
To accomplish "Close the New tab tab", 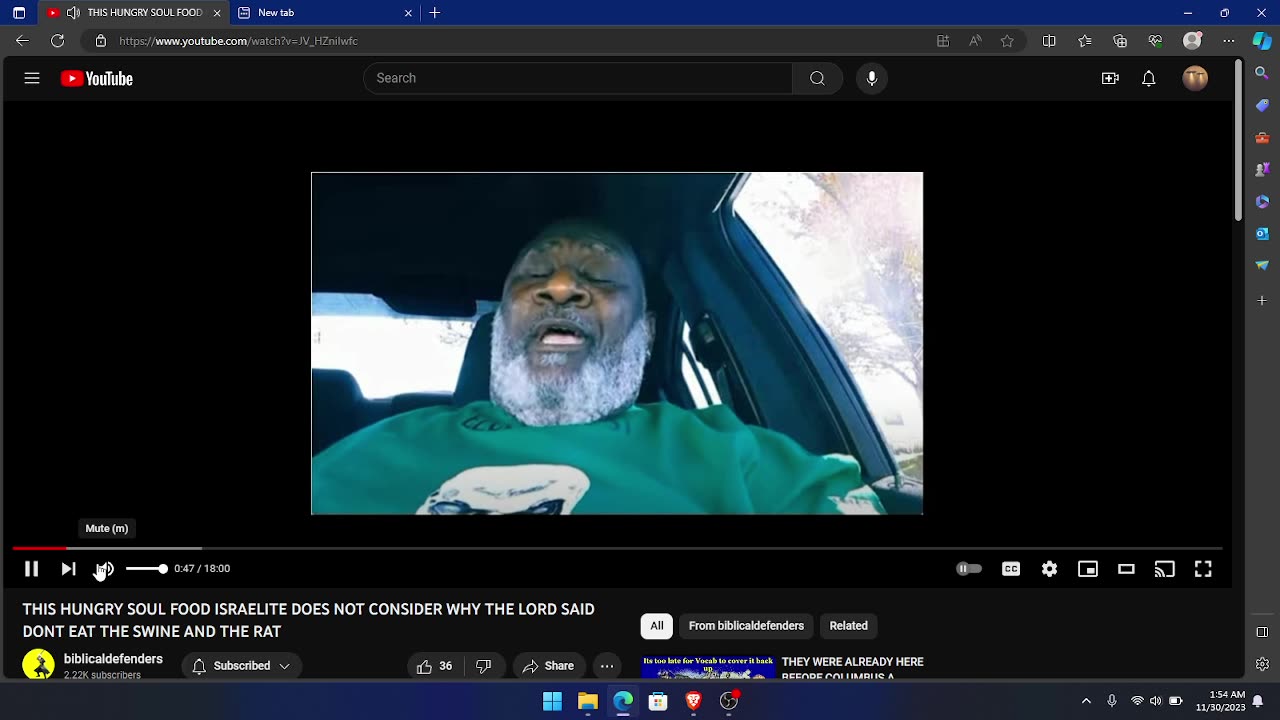I will (408, 13).
